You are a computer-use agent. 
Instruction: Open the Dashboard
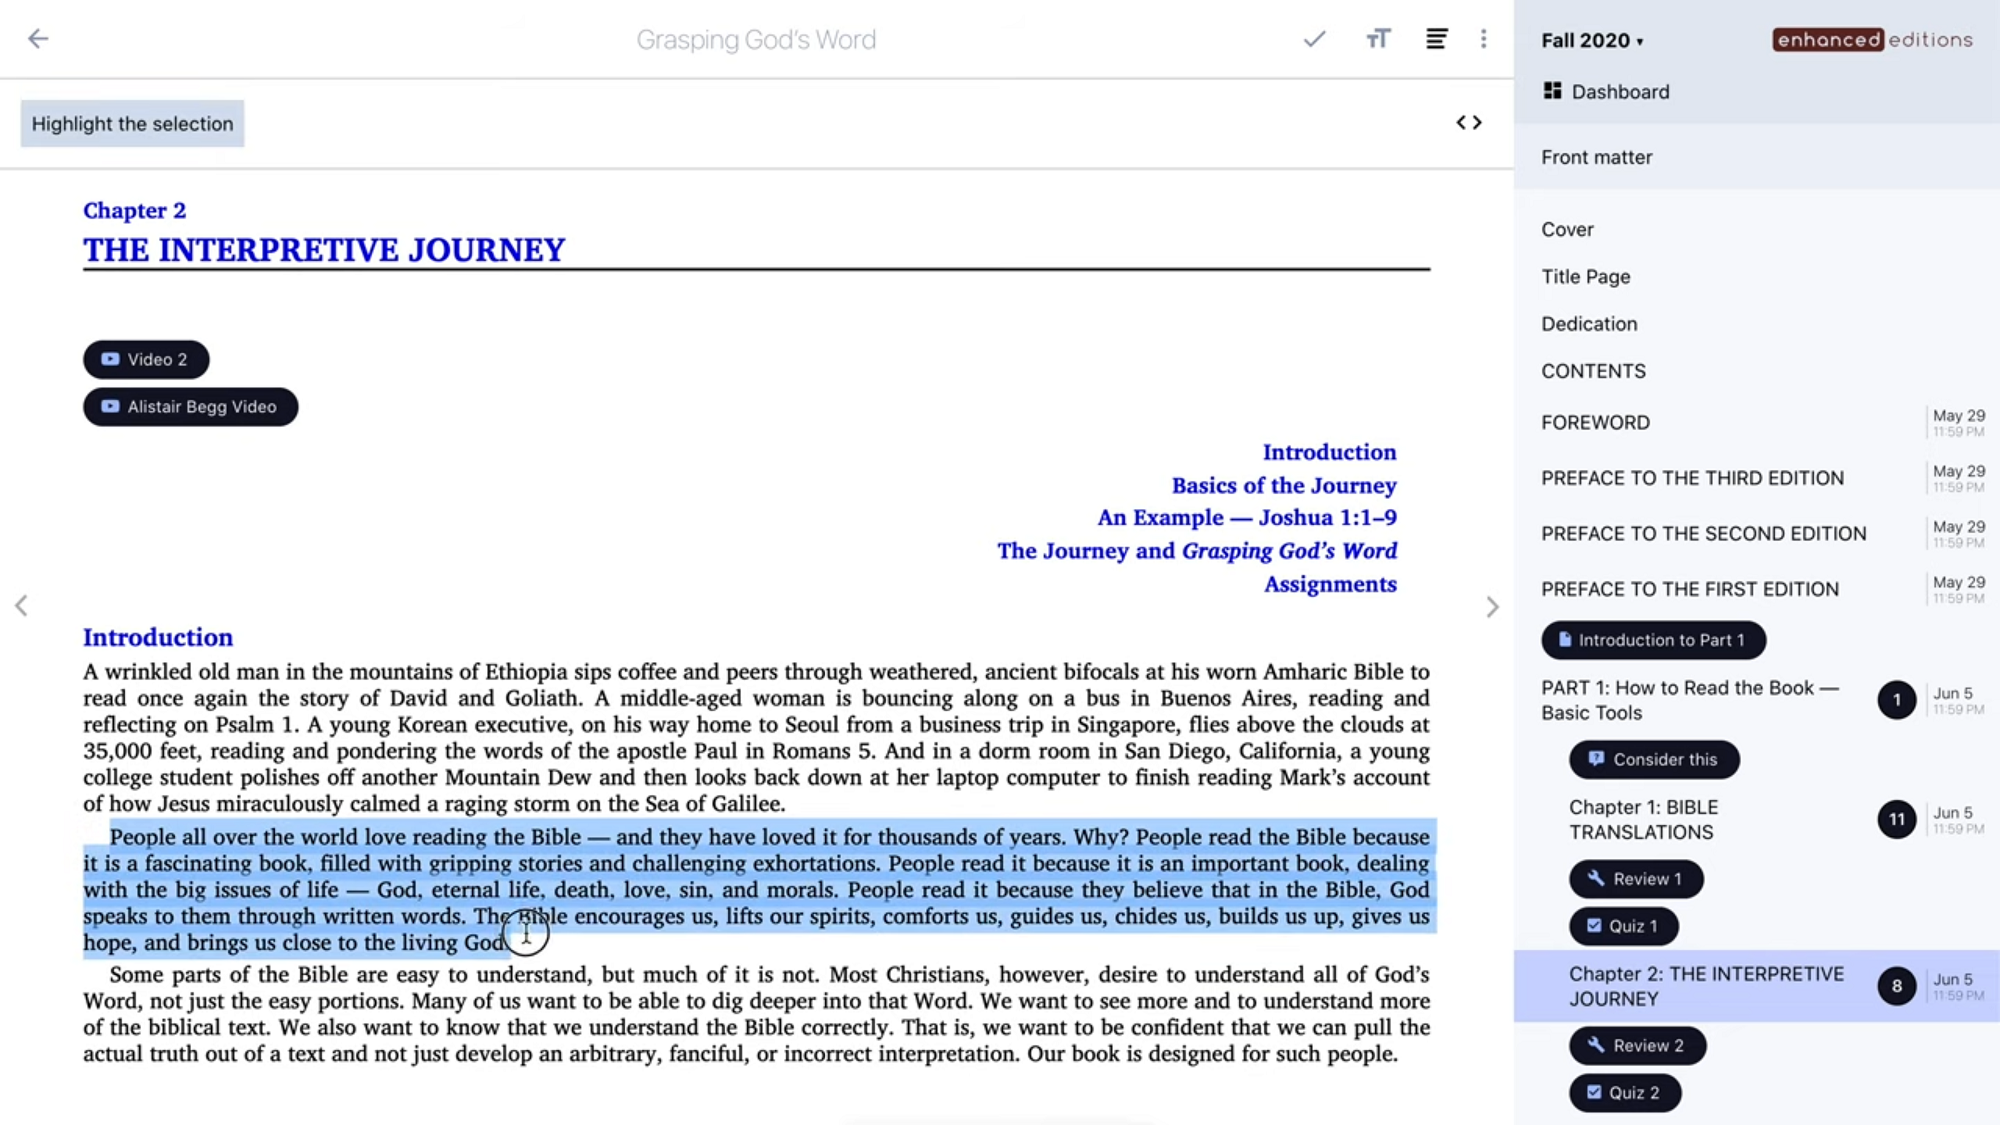[1606, 91]
